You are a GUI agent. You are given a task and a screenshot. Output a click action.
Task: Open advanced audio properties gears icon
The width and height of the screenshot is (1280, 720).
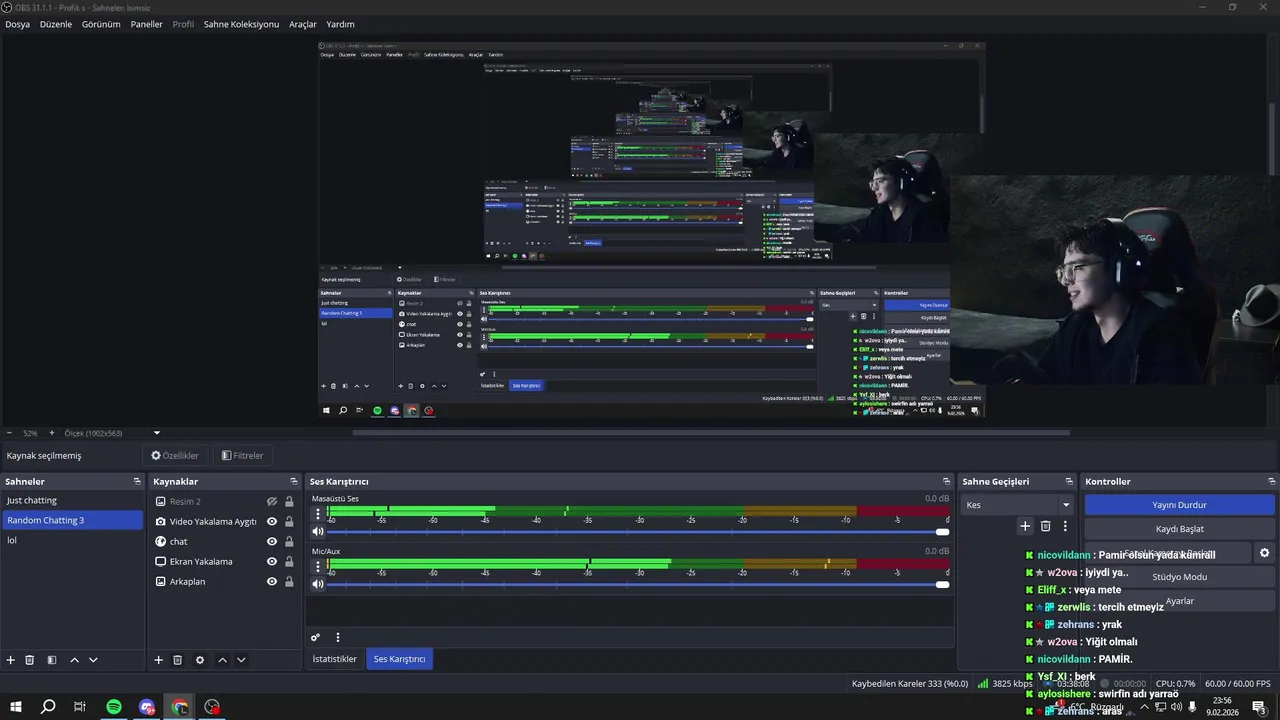tap(316, 637)
